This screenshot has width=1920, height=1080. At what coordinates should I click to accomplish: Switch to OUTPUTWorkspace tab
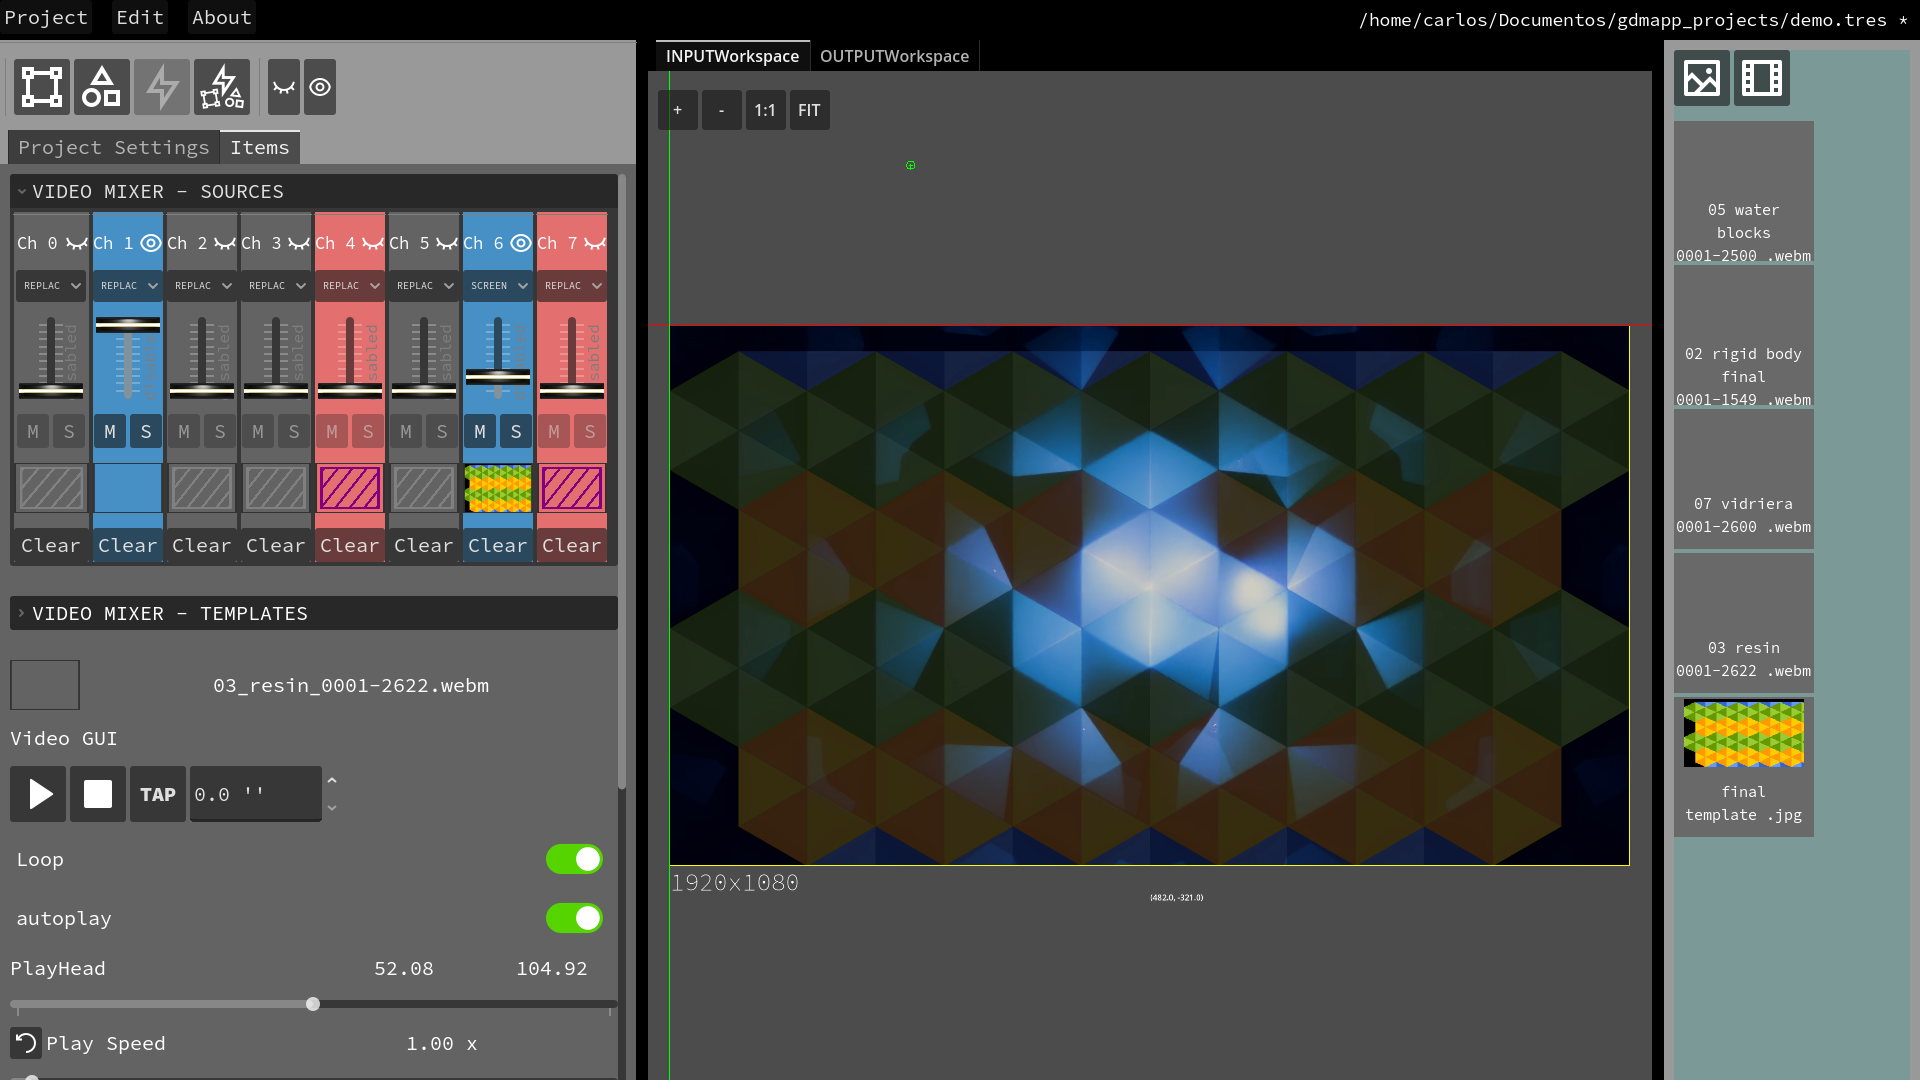894,56
